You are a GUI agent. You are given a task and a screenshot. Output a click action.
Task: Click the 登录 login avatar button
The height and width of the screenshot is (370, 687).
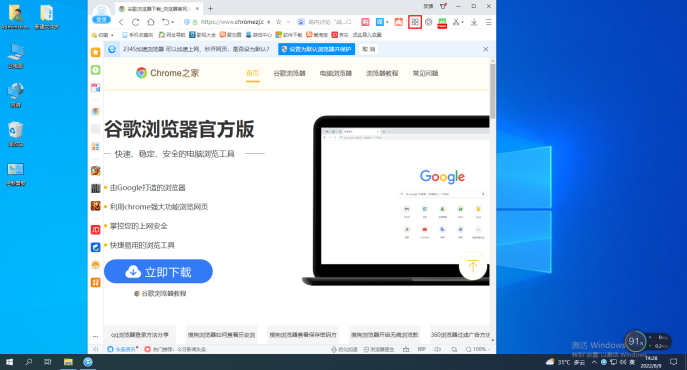(101, 14)
